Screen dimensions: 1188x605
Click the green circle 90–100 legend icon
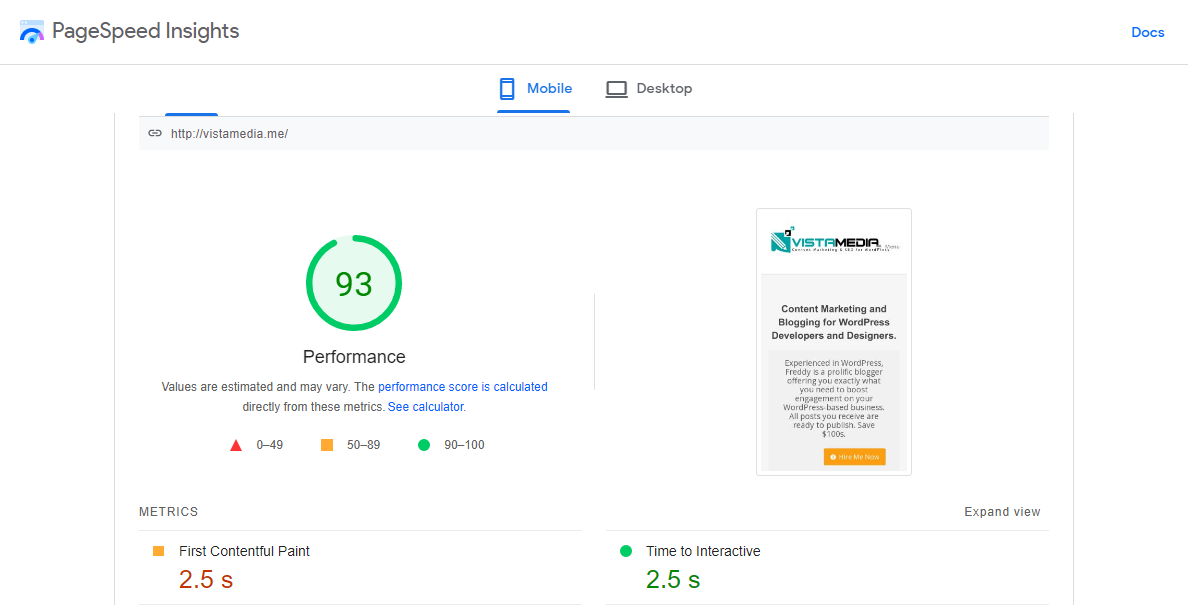(x=424, y=445)
